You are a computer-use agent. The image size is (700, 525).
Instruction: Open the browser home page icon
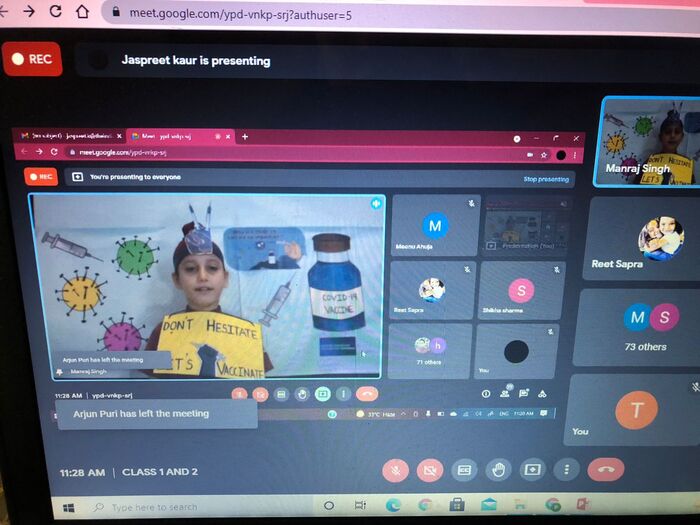pos(82,11)
